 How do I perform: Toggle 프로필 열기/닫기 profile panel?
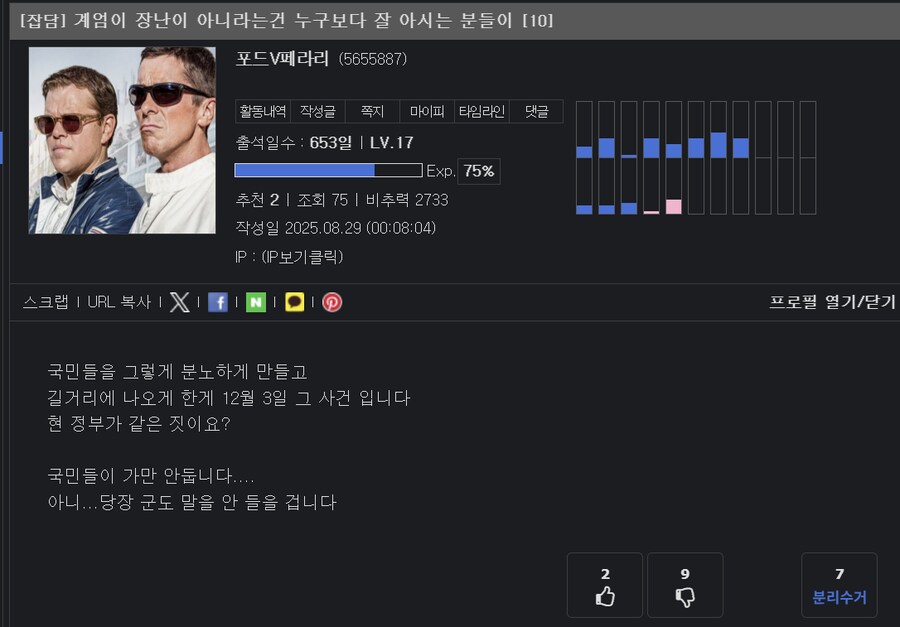(832, 302)
